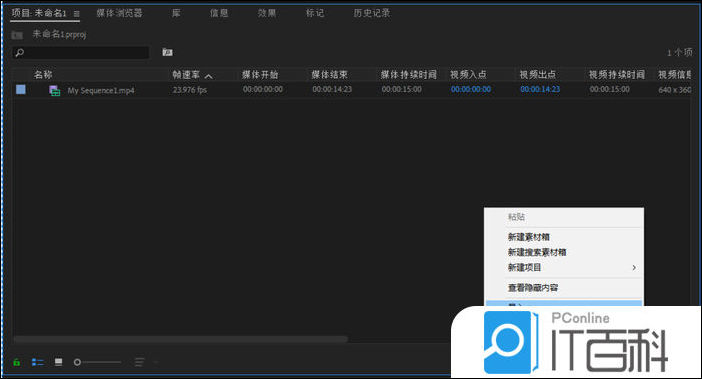The height and width of the screenshot is (379, 702).
Task: Open the 历史记录 tab
Action: click(372, 13)
